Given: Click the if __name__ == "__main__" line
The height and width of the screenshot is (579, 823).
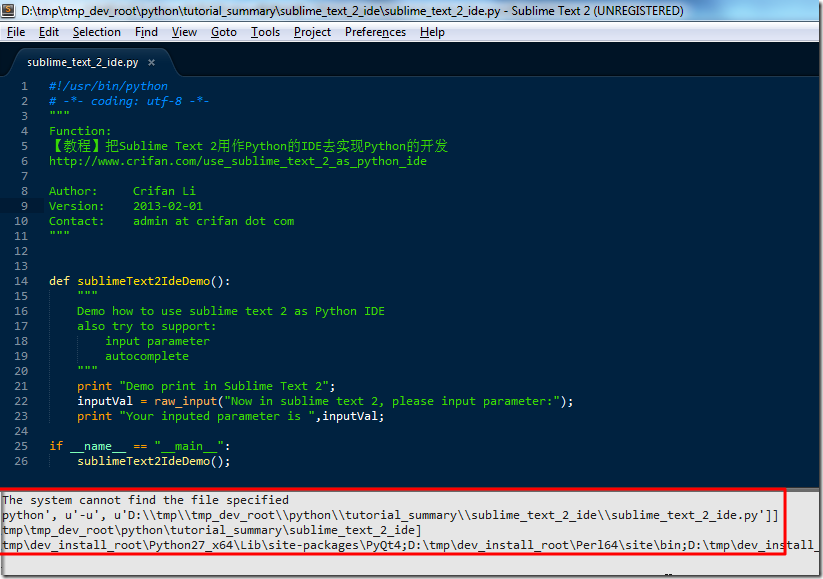Looking at the screenshot, I should coord(140,446).
